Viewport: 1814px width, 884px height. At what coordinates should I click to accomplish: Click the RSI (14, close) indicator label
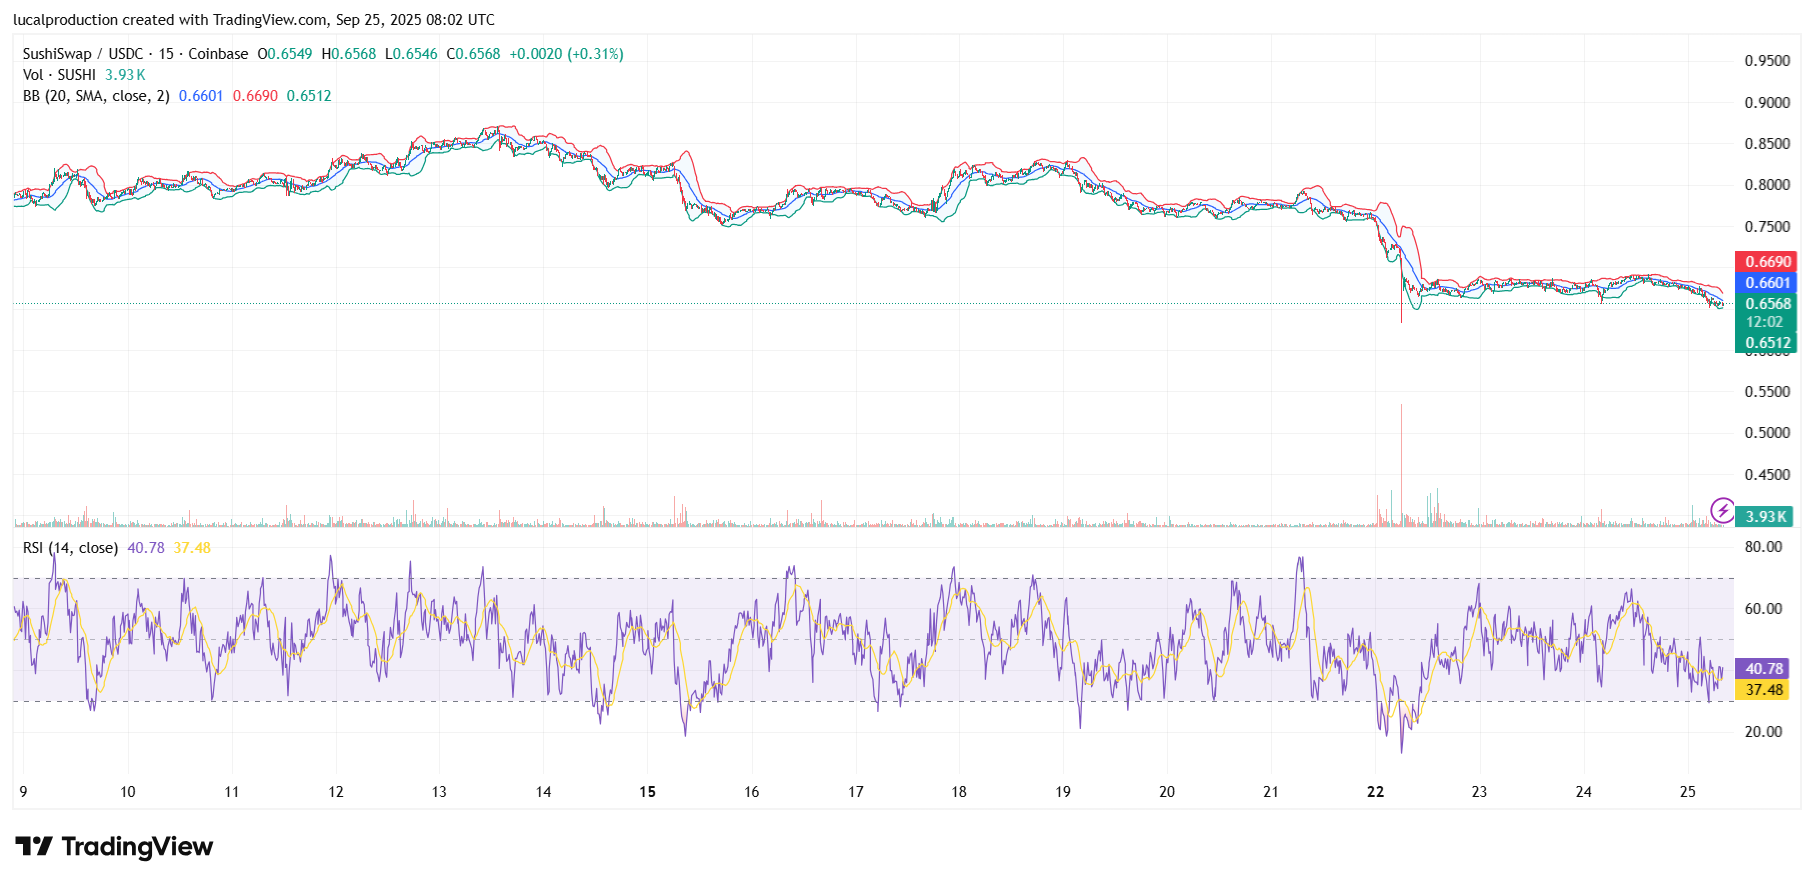(70, 548)
